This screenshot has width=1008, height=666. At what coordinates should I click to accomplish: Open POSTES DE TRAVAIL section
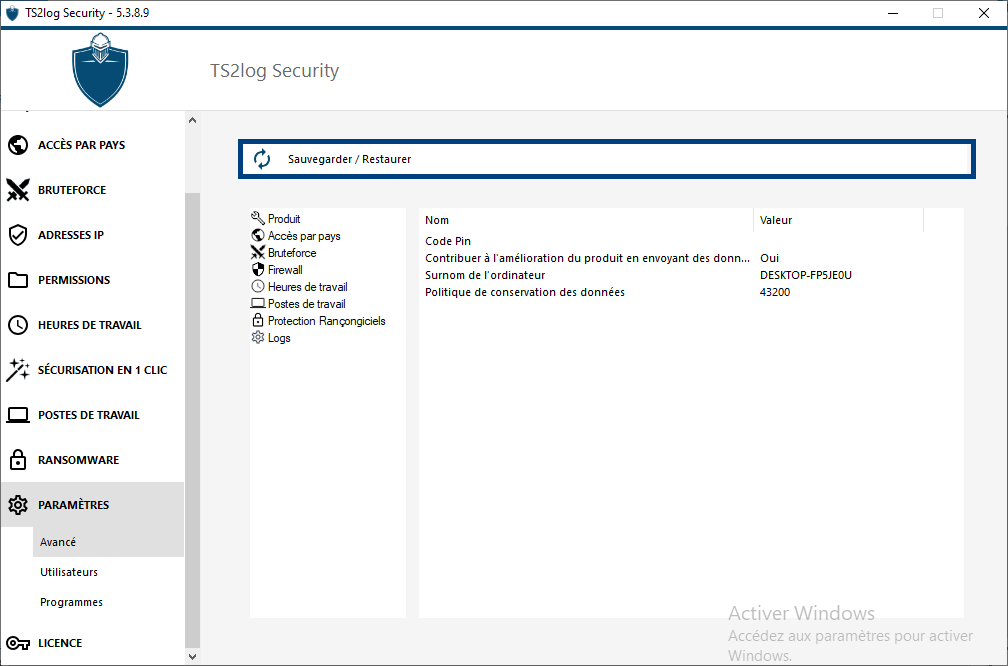(x=93, y=415)
